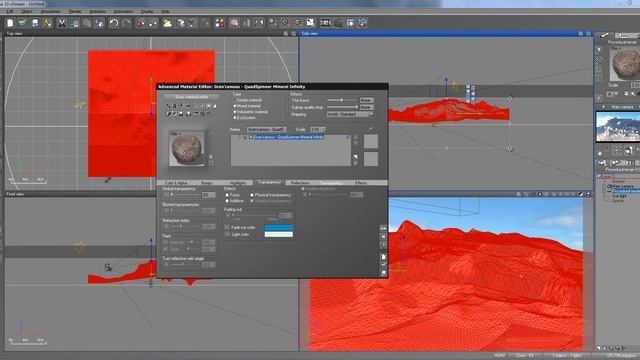Select Sun light in the layer tree

pos(619,196)
